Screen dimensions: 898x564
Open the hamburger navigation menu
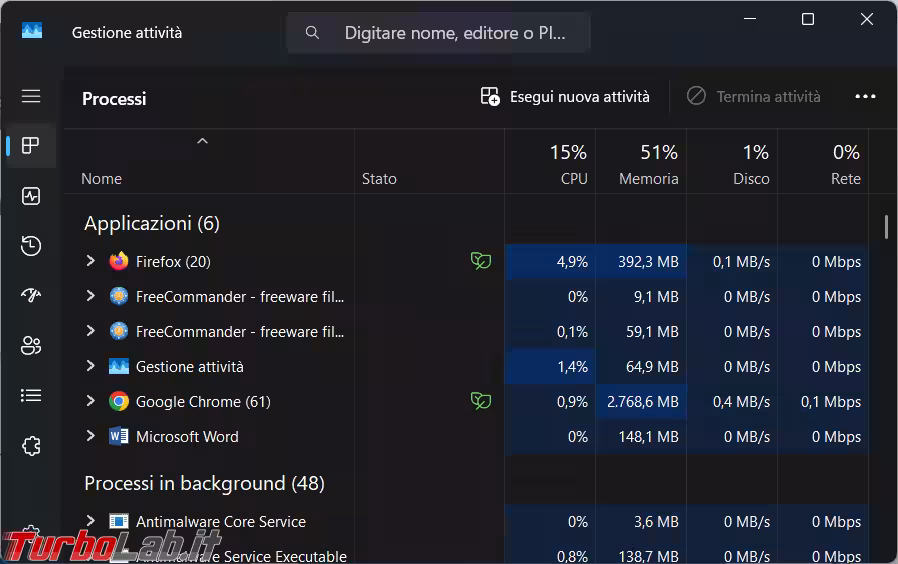pos(31,96)
